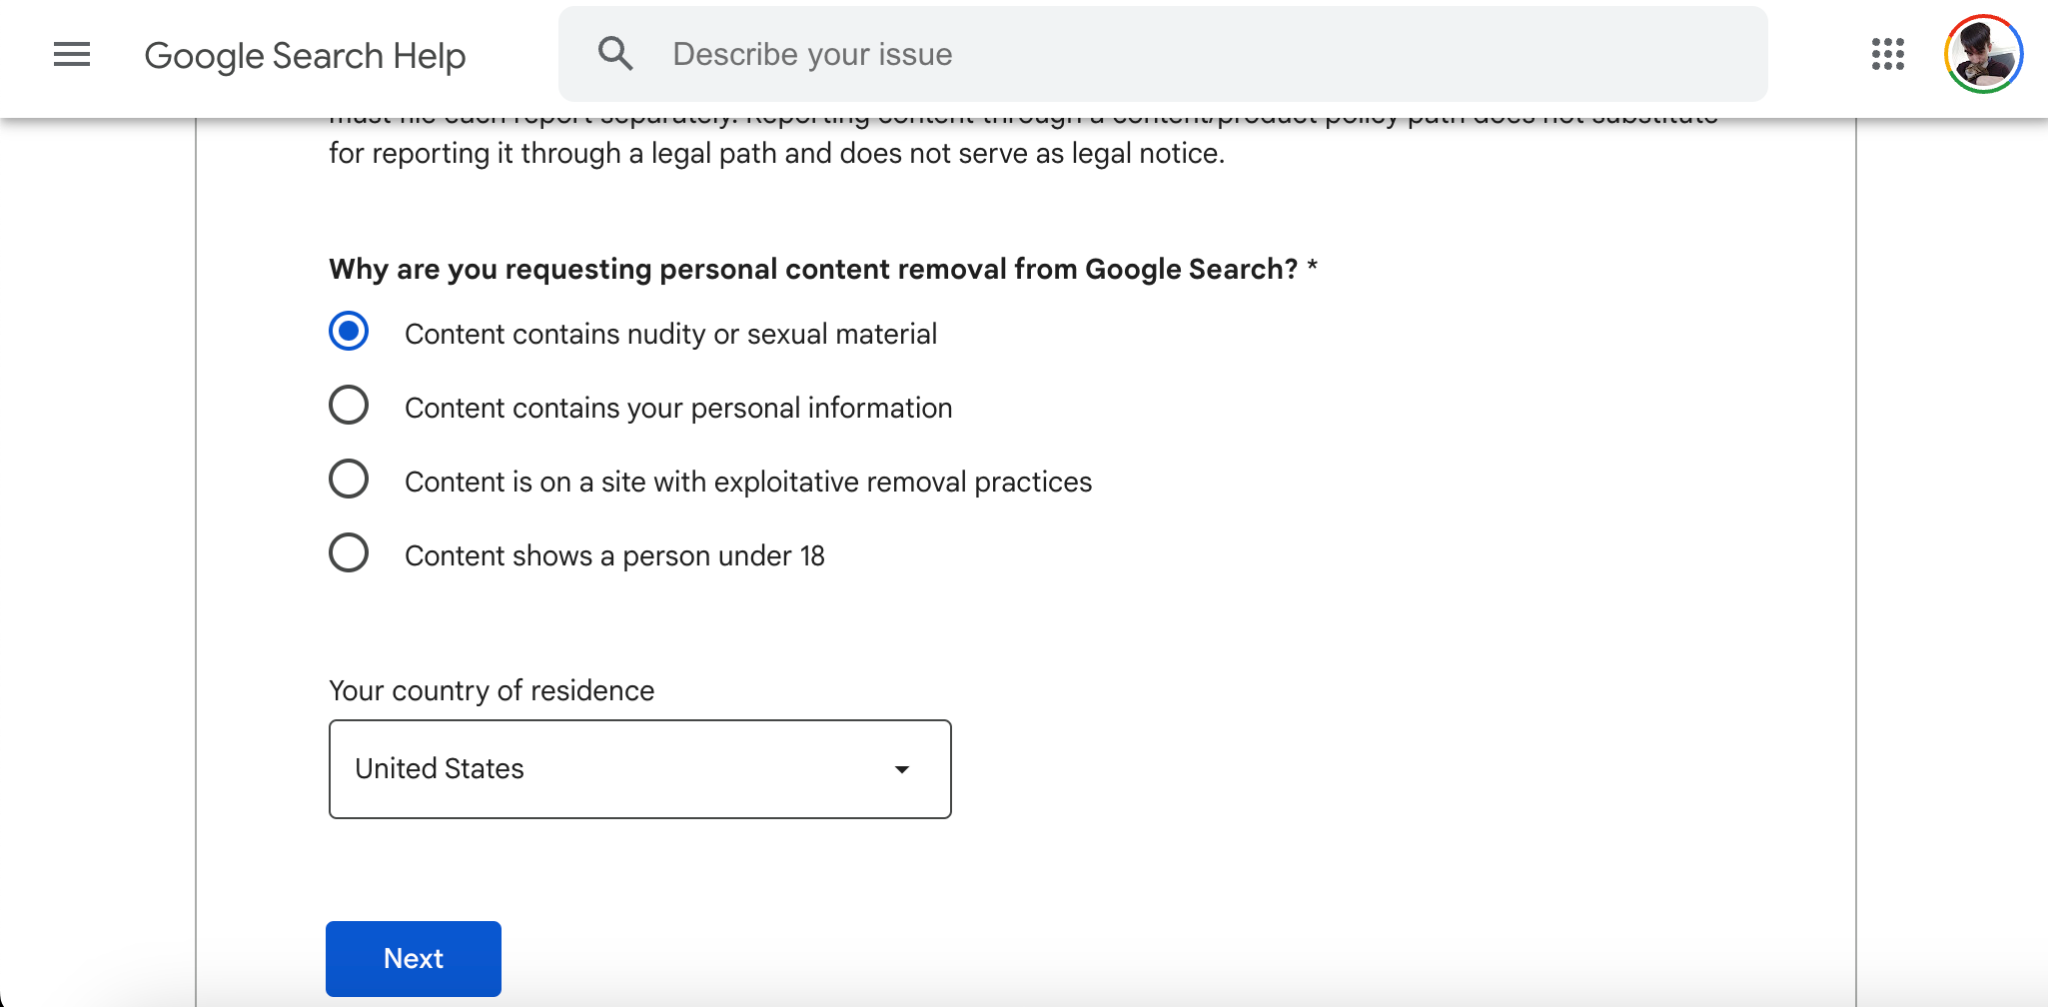Open the Google account profile picture
2048x1007 pixels.
[1983, 54]
